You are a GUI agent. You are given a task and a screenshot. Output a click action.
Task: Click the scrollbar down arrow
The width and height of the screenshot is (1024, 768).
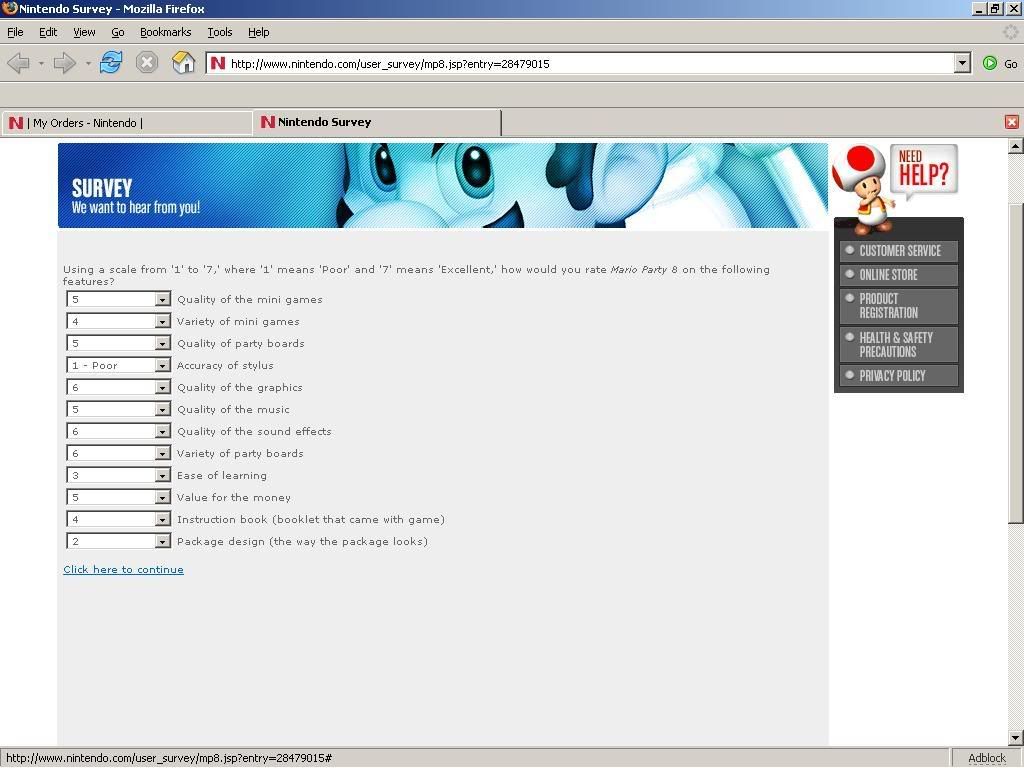[x=1015, y=739]
